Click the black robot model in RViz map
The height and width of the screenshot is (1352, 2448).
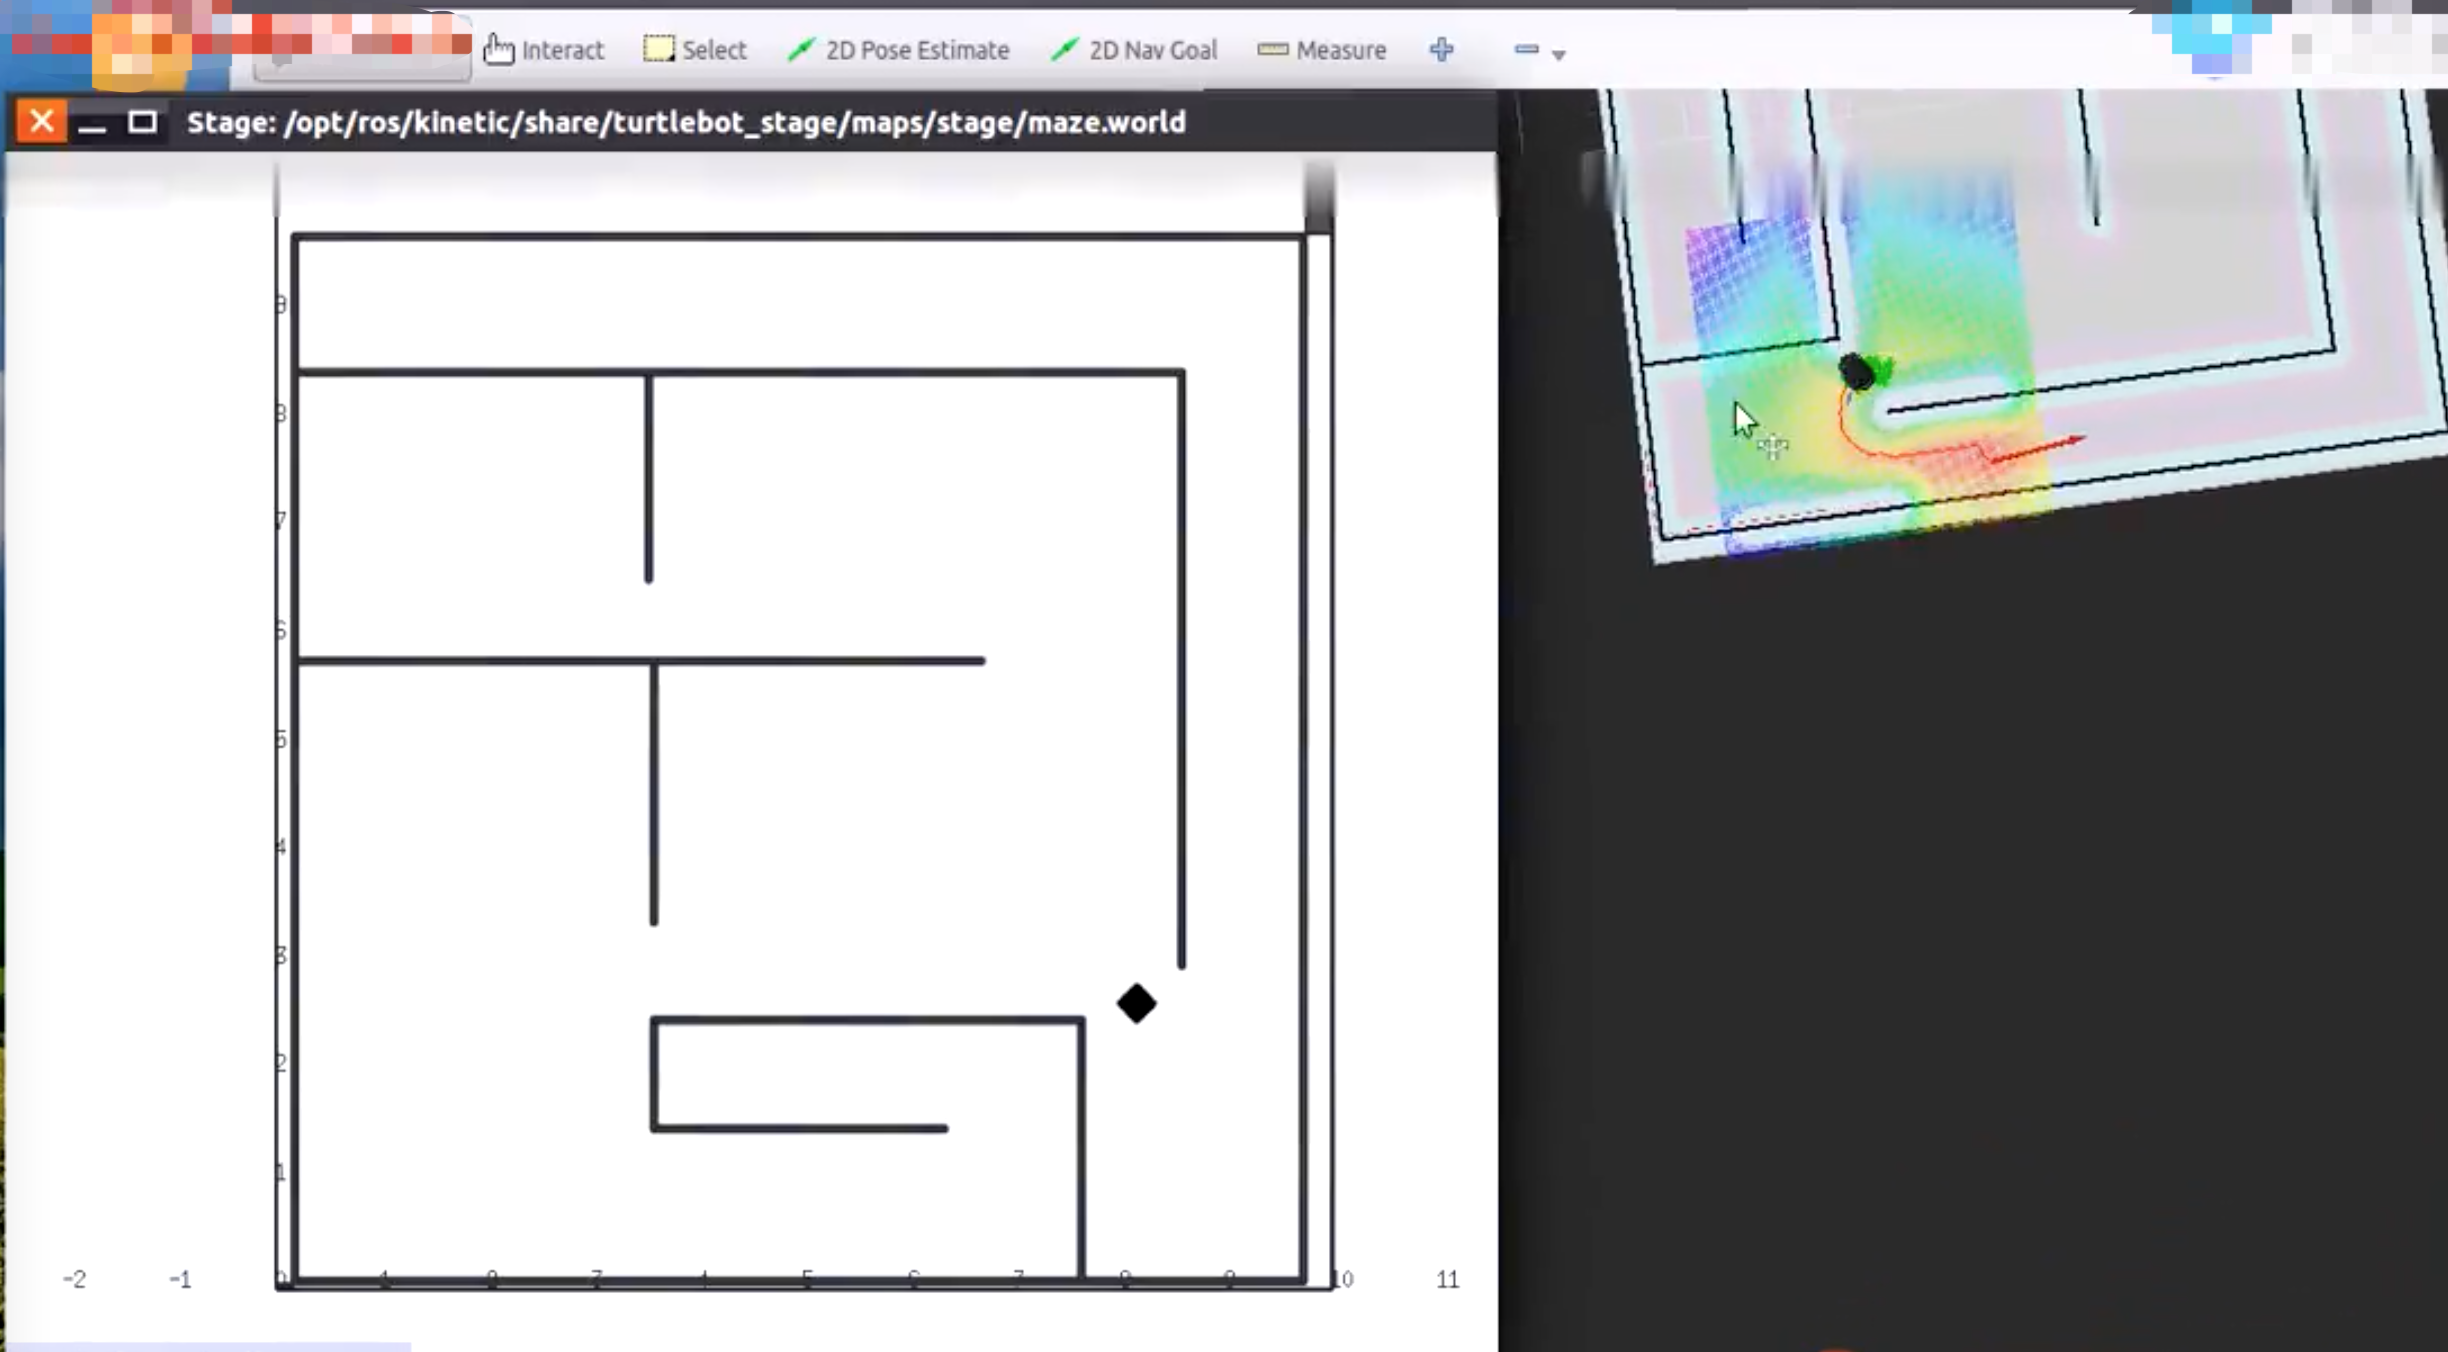1856,372
